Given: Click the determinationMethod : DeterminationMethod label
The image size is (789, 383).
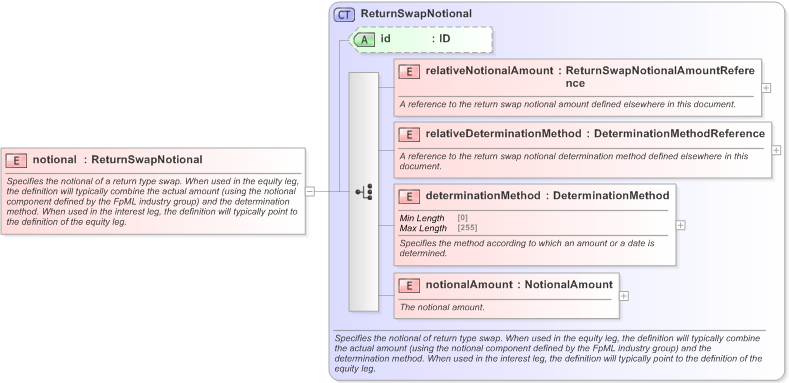Looking at the screenshot, I should coord(547,195).
